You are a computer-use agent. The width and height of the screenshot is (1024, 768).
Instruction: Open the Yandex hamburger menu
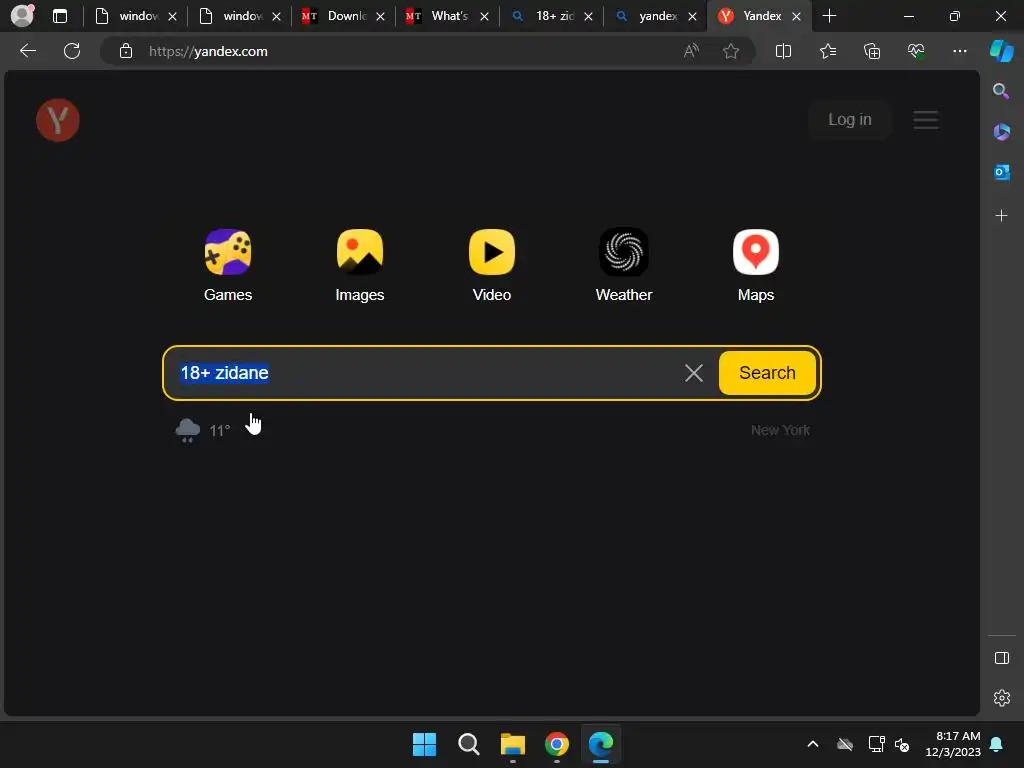[x=925, y=120]
